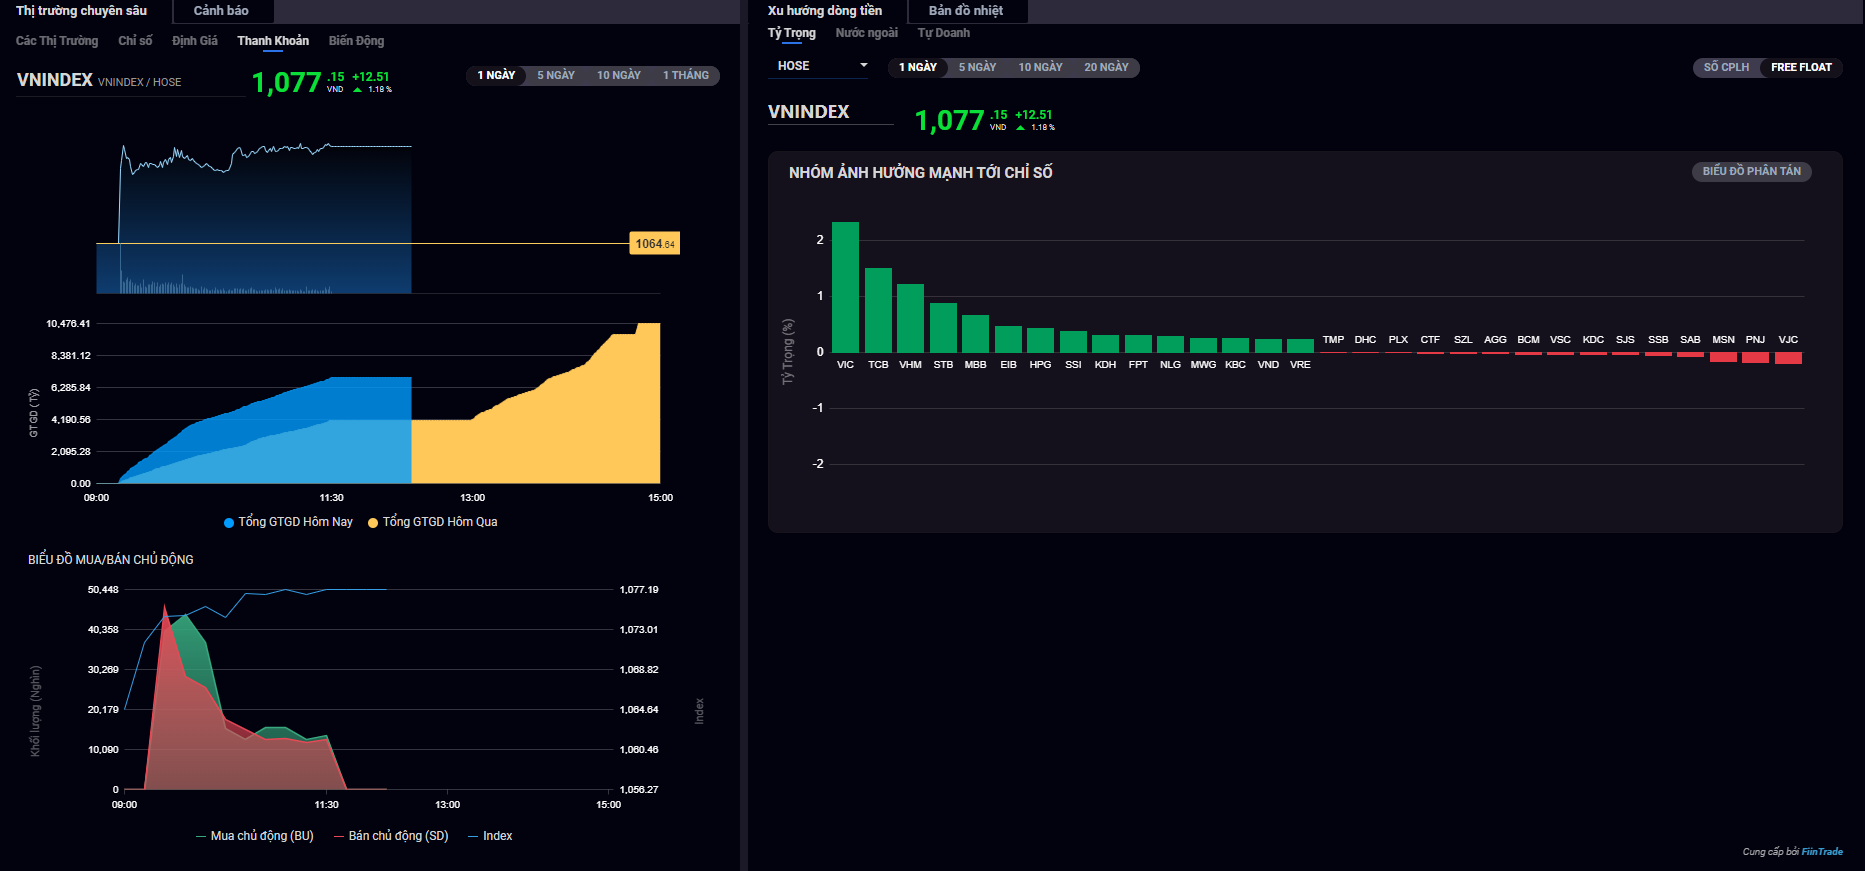Toggle the red Bán chủ động (SD) legend marker
Image resolution: width=1865 pixels, height=871 pixels.
(339, 837)
